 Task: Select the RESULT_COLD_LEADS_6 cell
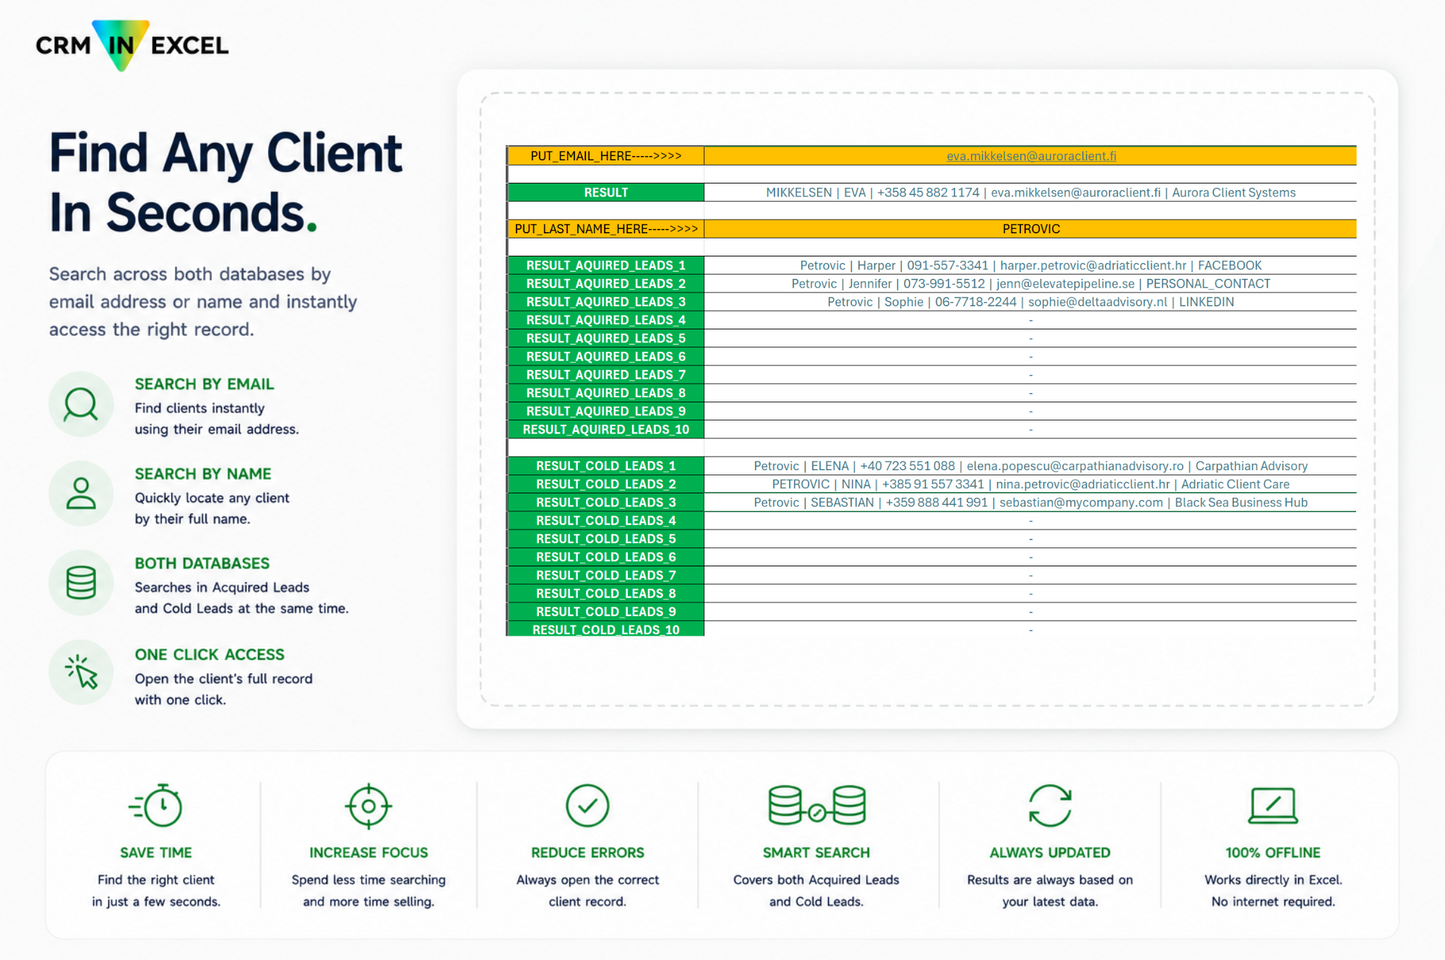(606, 557)
